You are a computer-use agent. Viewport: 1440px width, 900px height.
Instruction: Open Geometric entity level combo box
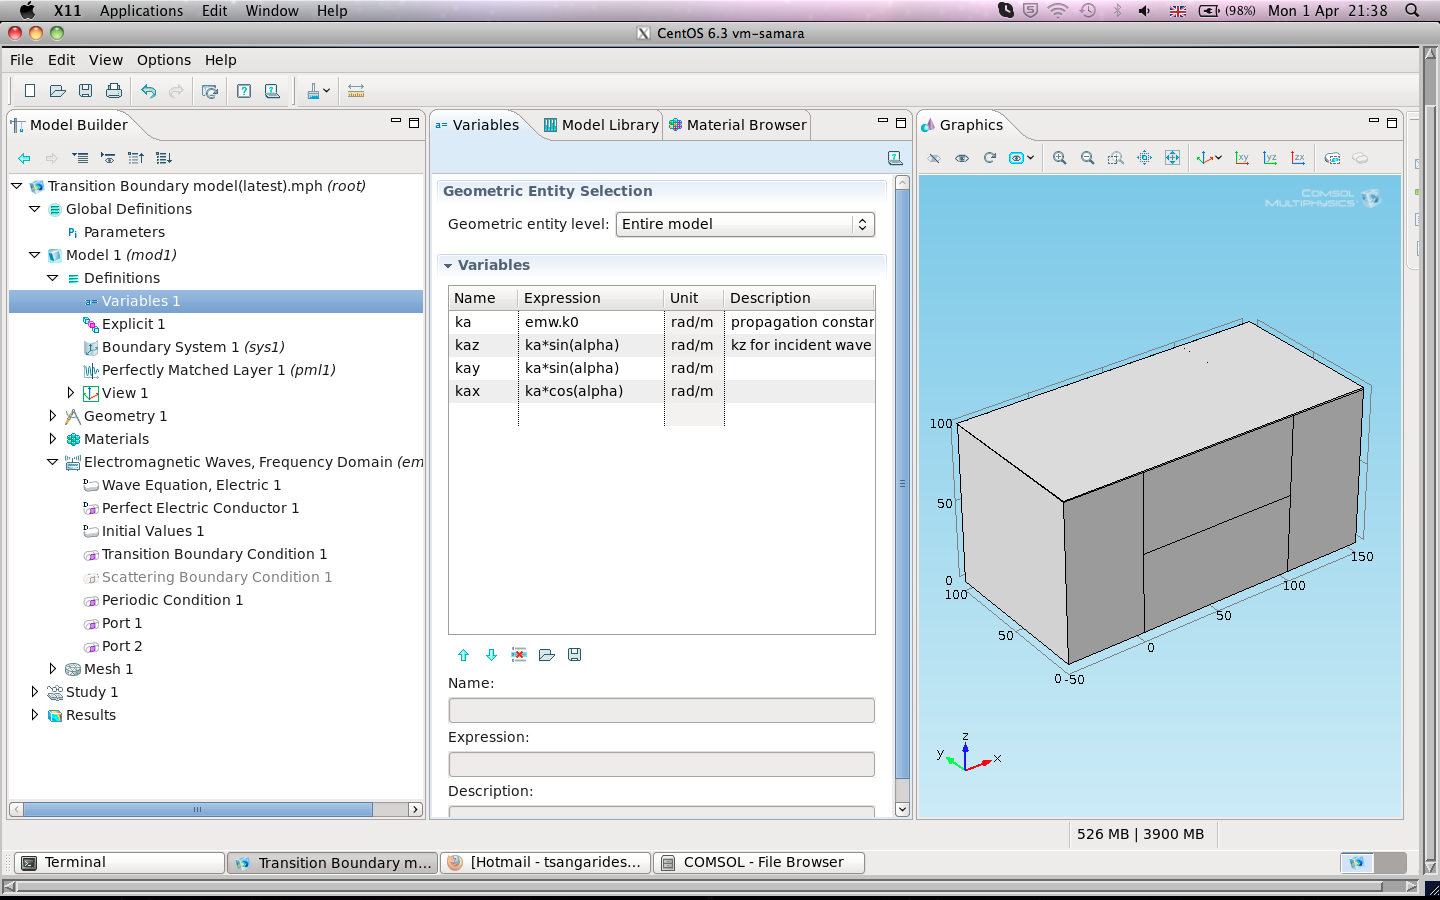745,224
